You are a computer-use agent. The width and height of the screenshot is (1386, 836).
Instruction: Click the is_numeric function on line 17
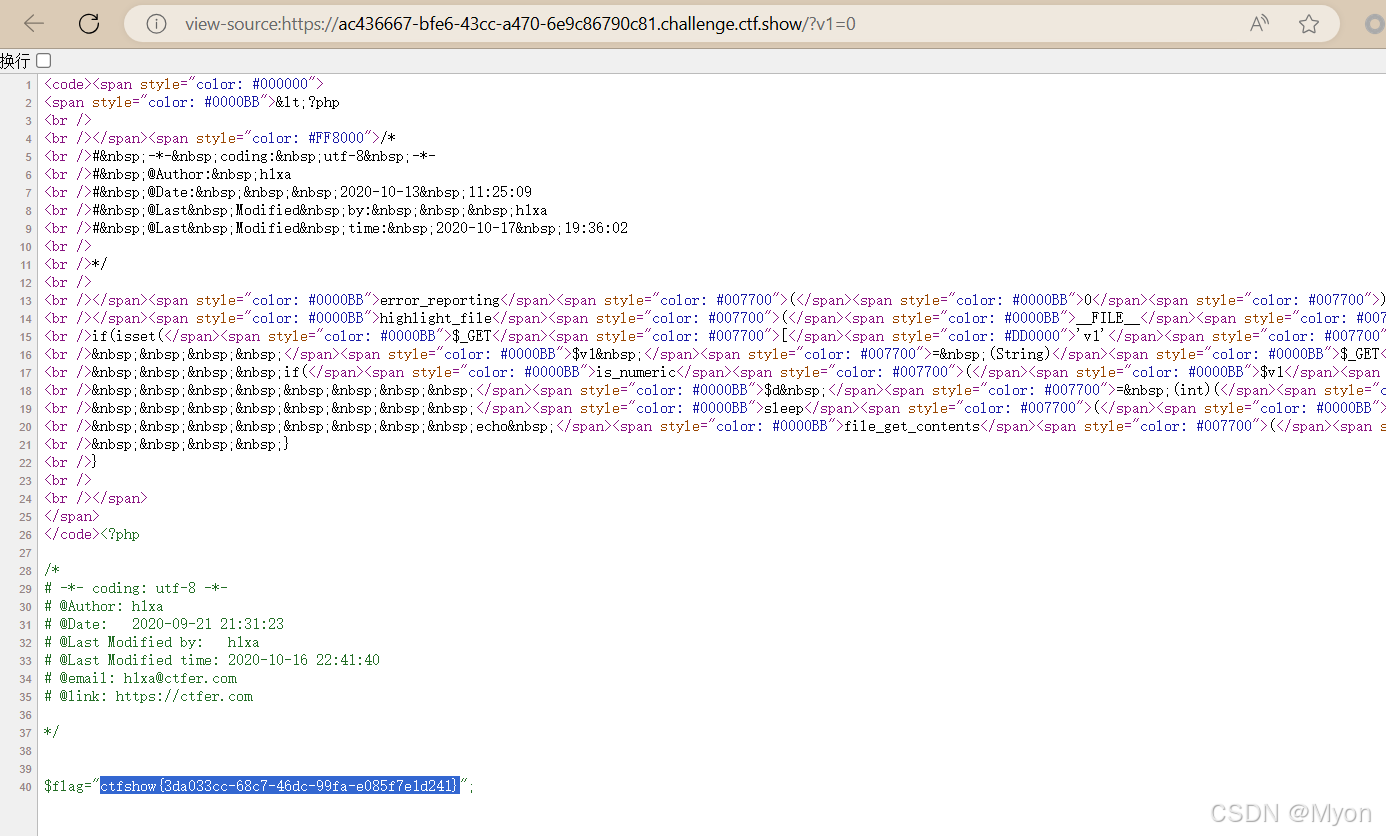click(x=636, y=372)
